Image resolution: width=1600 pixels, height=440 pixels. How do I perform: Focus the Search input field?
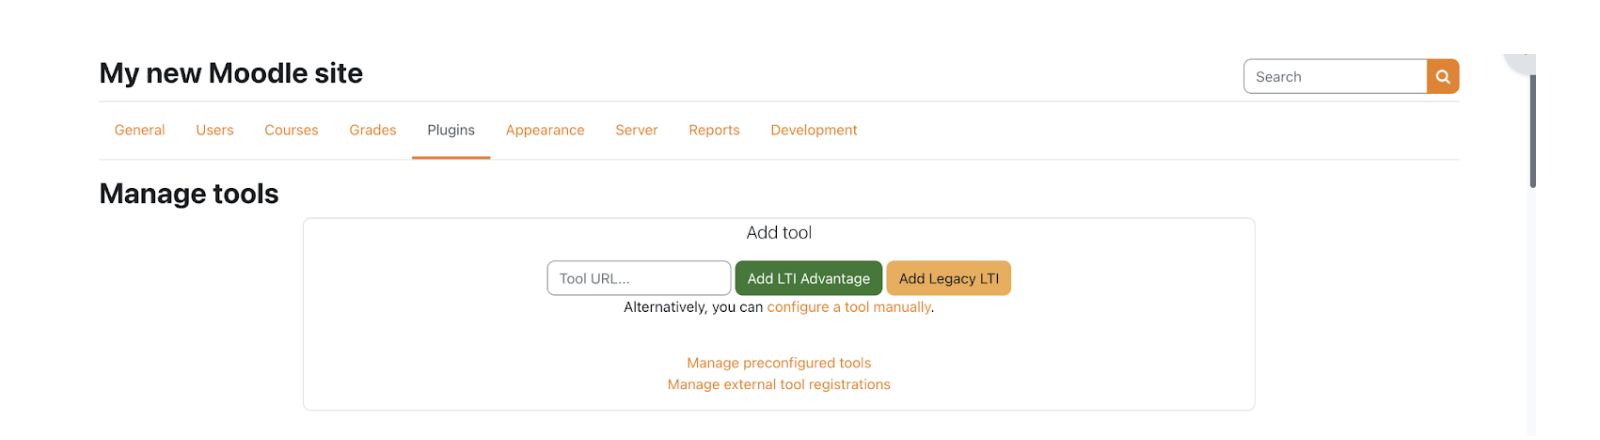pos(1335,77)
